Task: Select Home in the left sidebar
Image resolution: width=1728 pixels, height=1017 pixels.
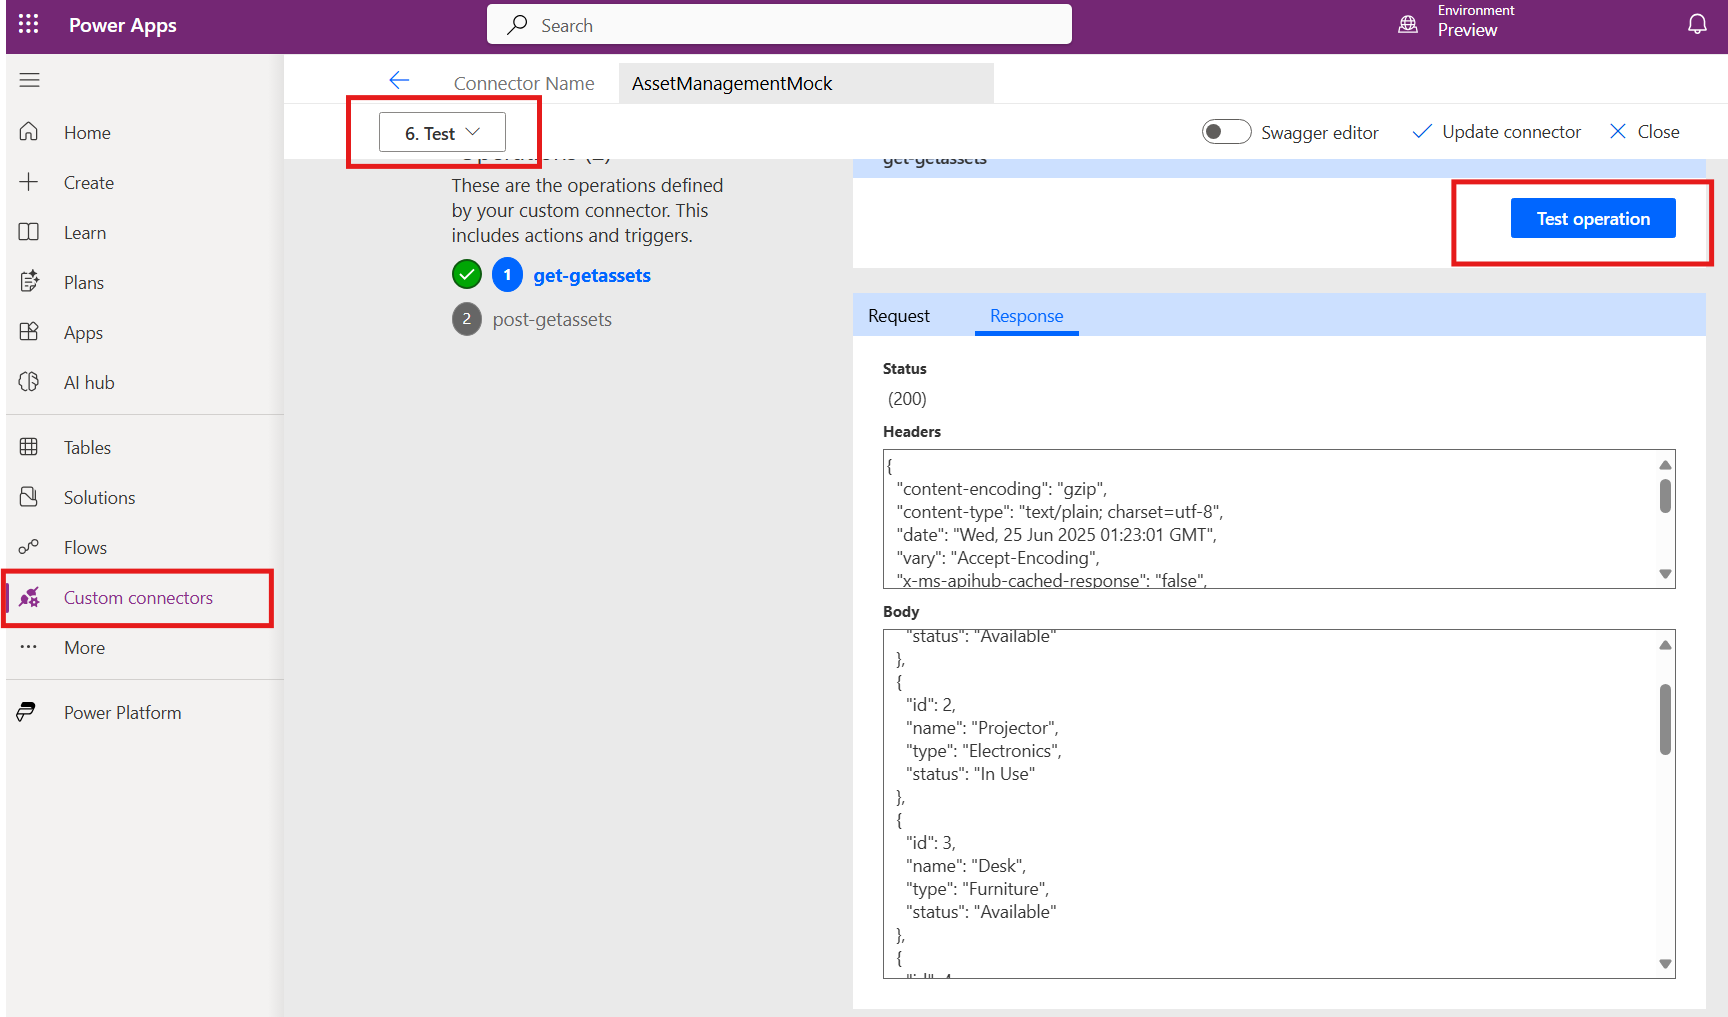Action: point(87,131)
